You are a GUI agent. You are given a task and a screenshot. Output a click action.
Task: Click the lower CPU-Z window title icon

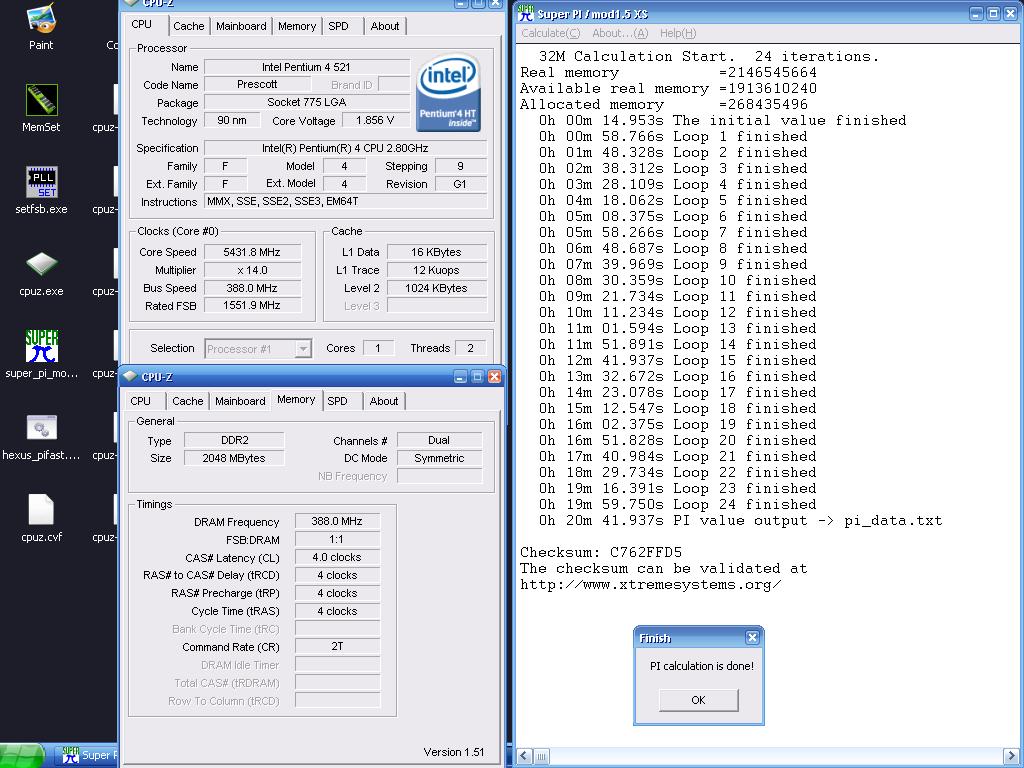coord(131,377)
